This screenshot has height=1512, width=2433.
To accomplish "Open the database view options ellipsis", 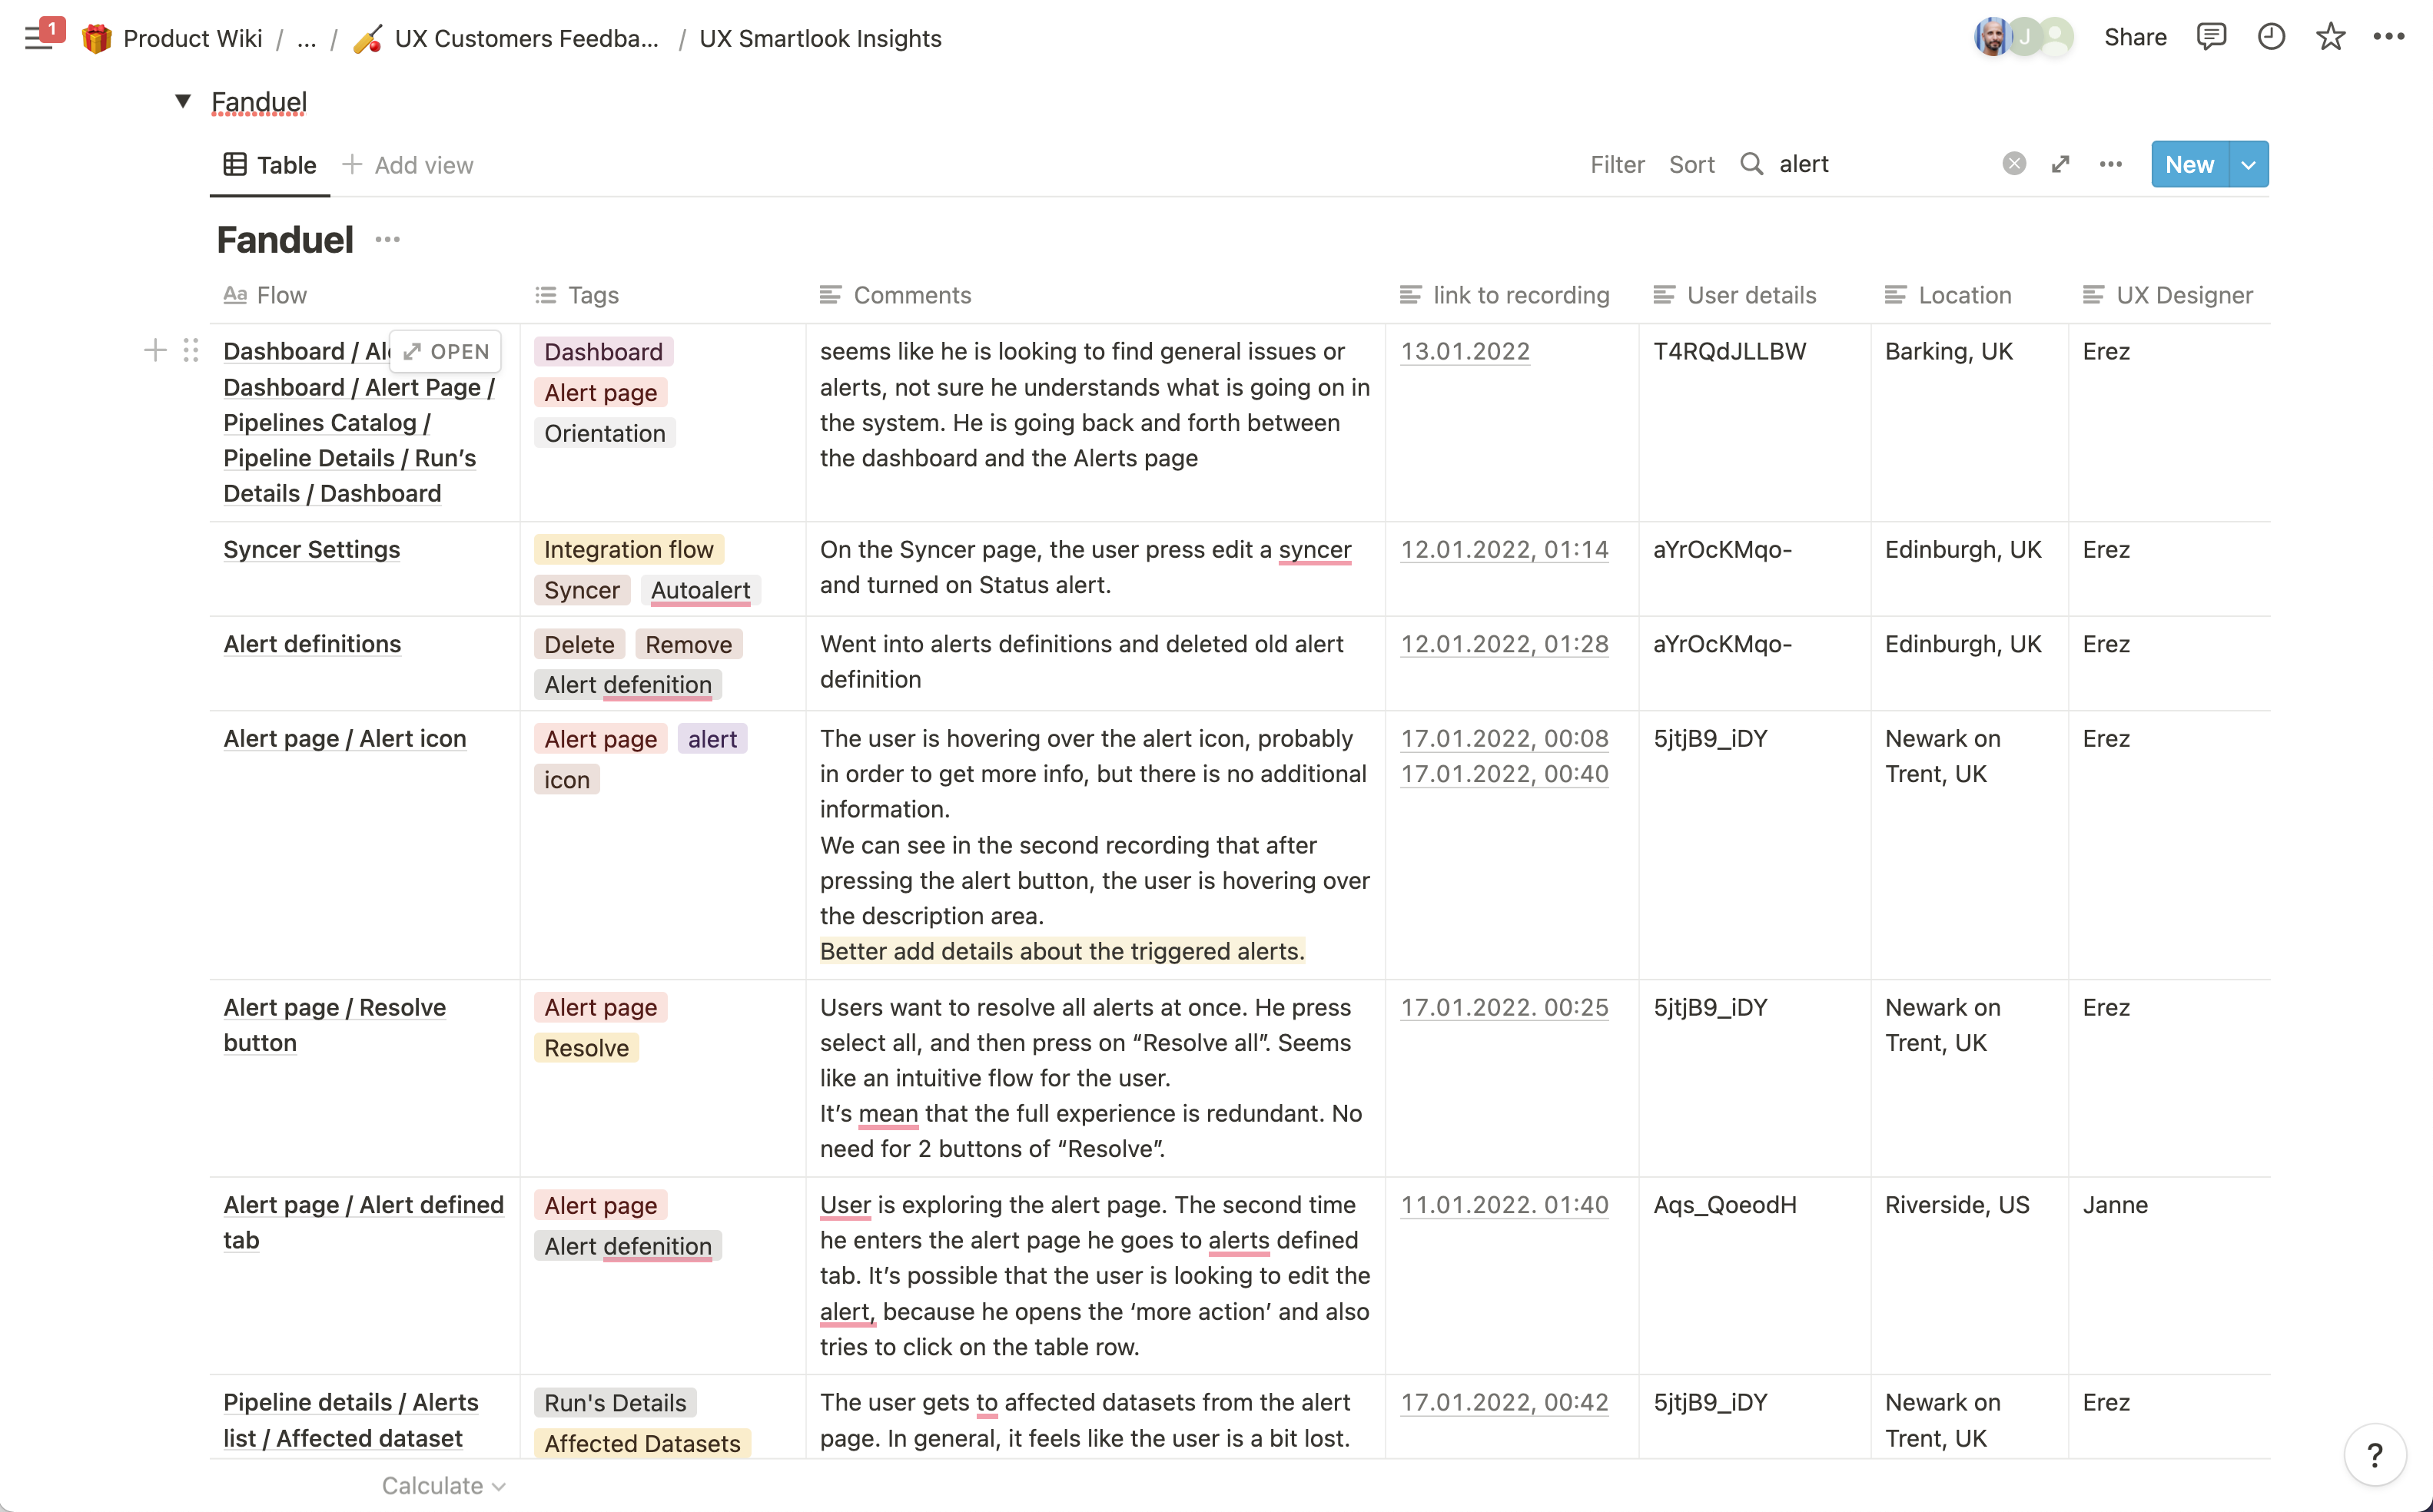I will pyautogui.click(x=2111, y=164).
